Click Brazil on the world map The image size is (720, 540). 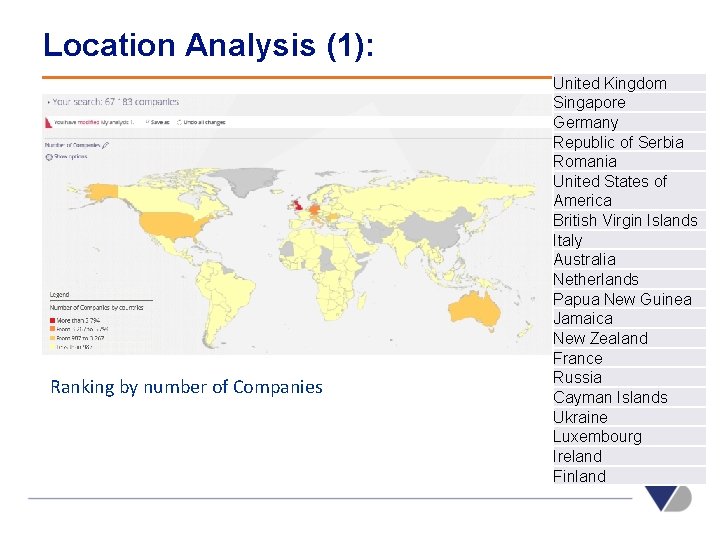(233, 290)
